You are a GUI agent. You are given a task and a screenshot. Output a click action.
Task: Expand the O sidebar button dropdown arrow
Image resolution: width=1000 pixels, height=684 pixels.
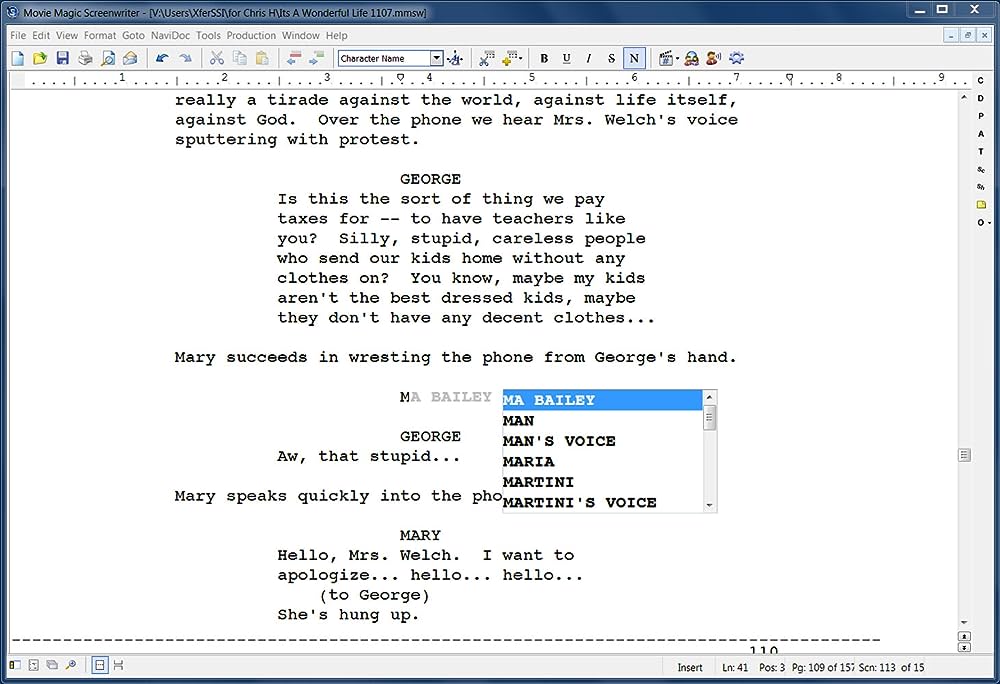[989, 222]
